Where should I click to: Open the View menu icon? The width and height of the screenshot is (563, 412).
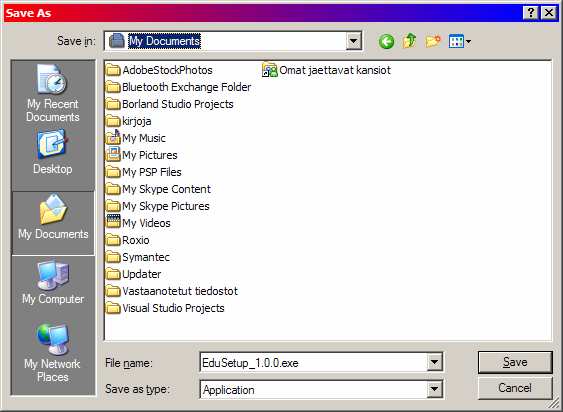[460, 42]
